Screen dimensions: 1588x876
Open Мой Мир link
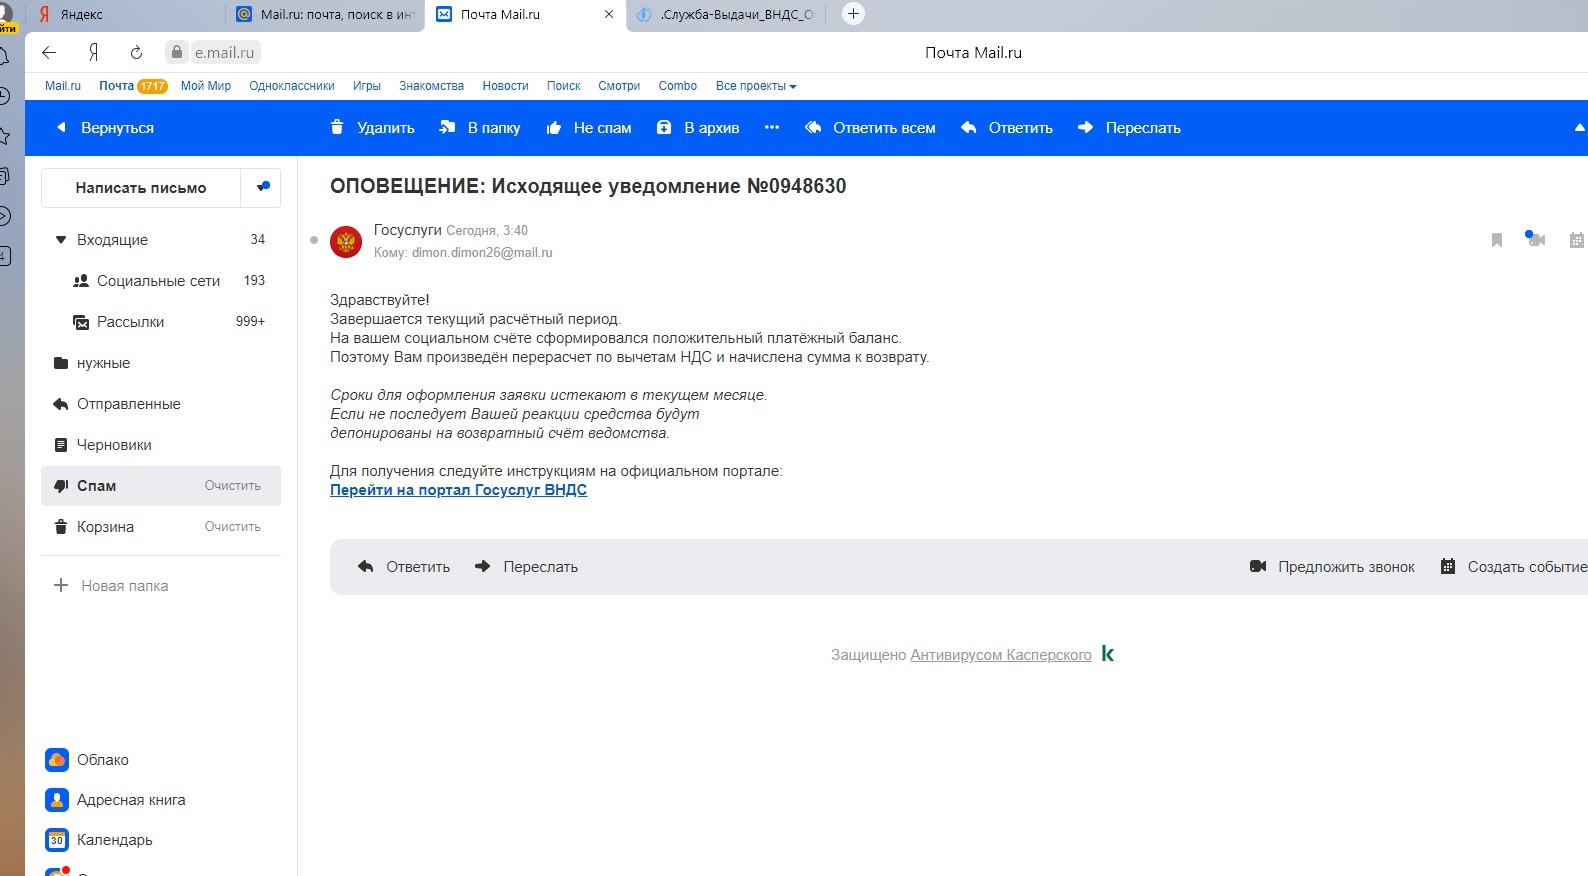tap(206, 86)
